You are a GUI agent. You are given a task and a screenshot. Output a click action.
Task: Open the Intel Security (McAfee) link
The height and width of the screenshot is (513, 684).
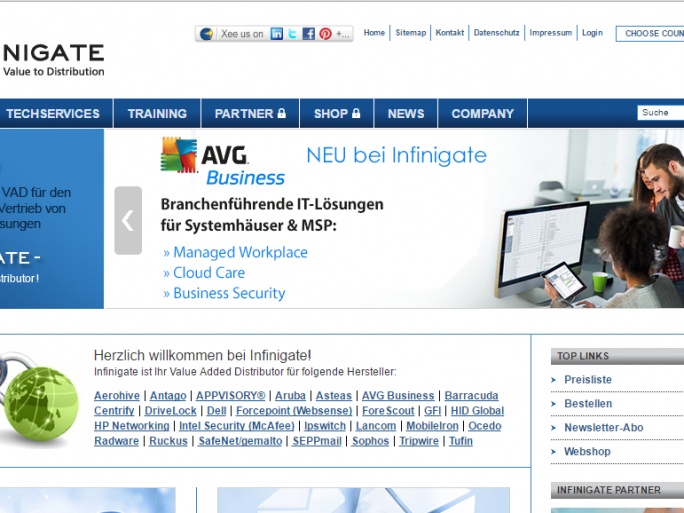(x=237, y=426)
